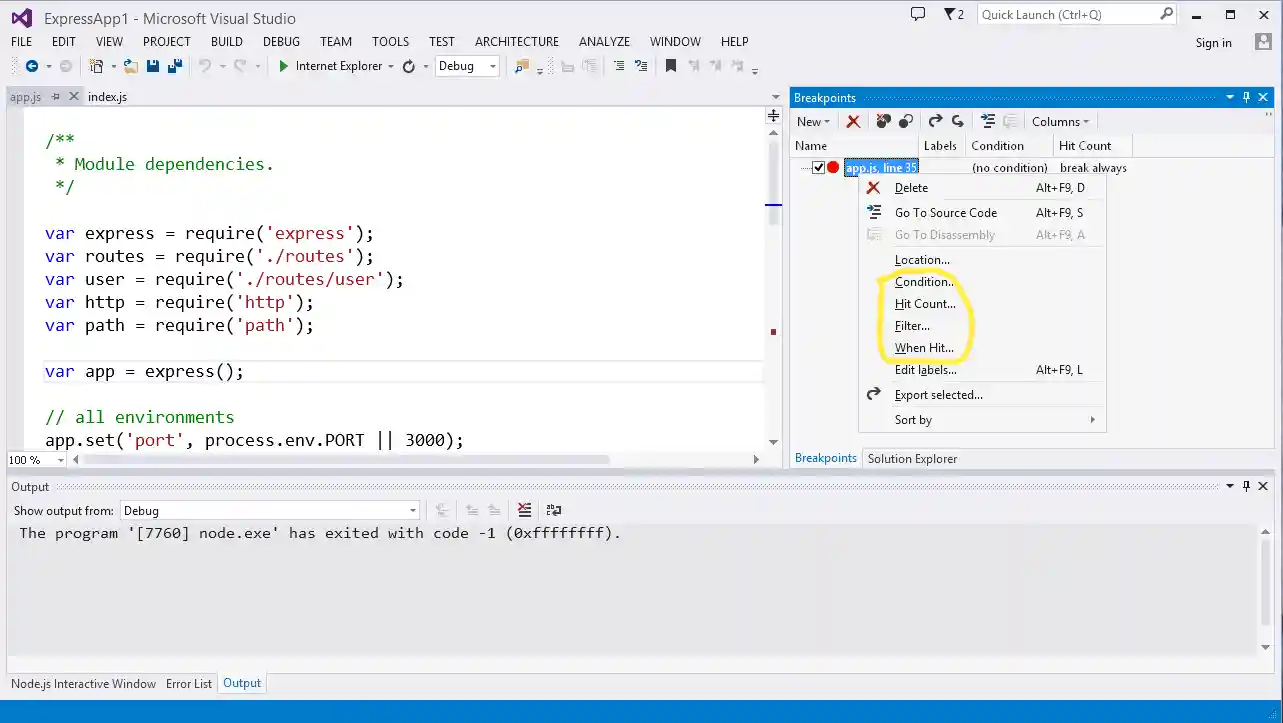Clear All text in the Output window

(x=524, y=510)
